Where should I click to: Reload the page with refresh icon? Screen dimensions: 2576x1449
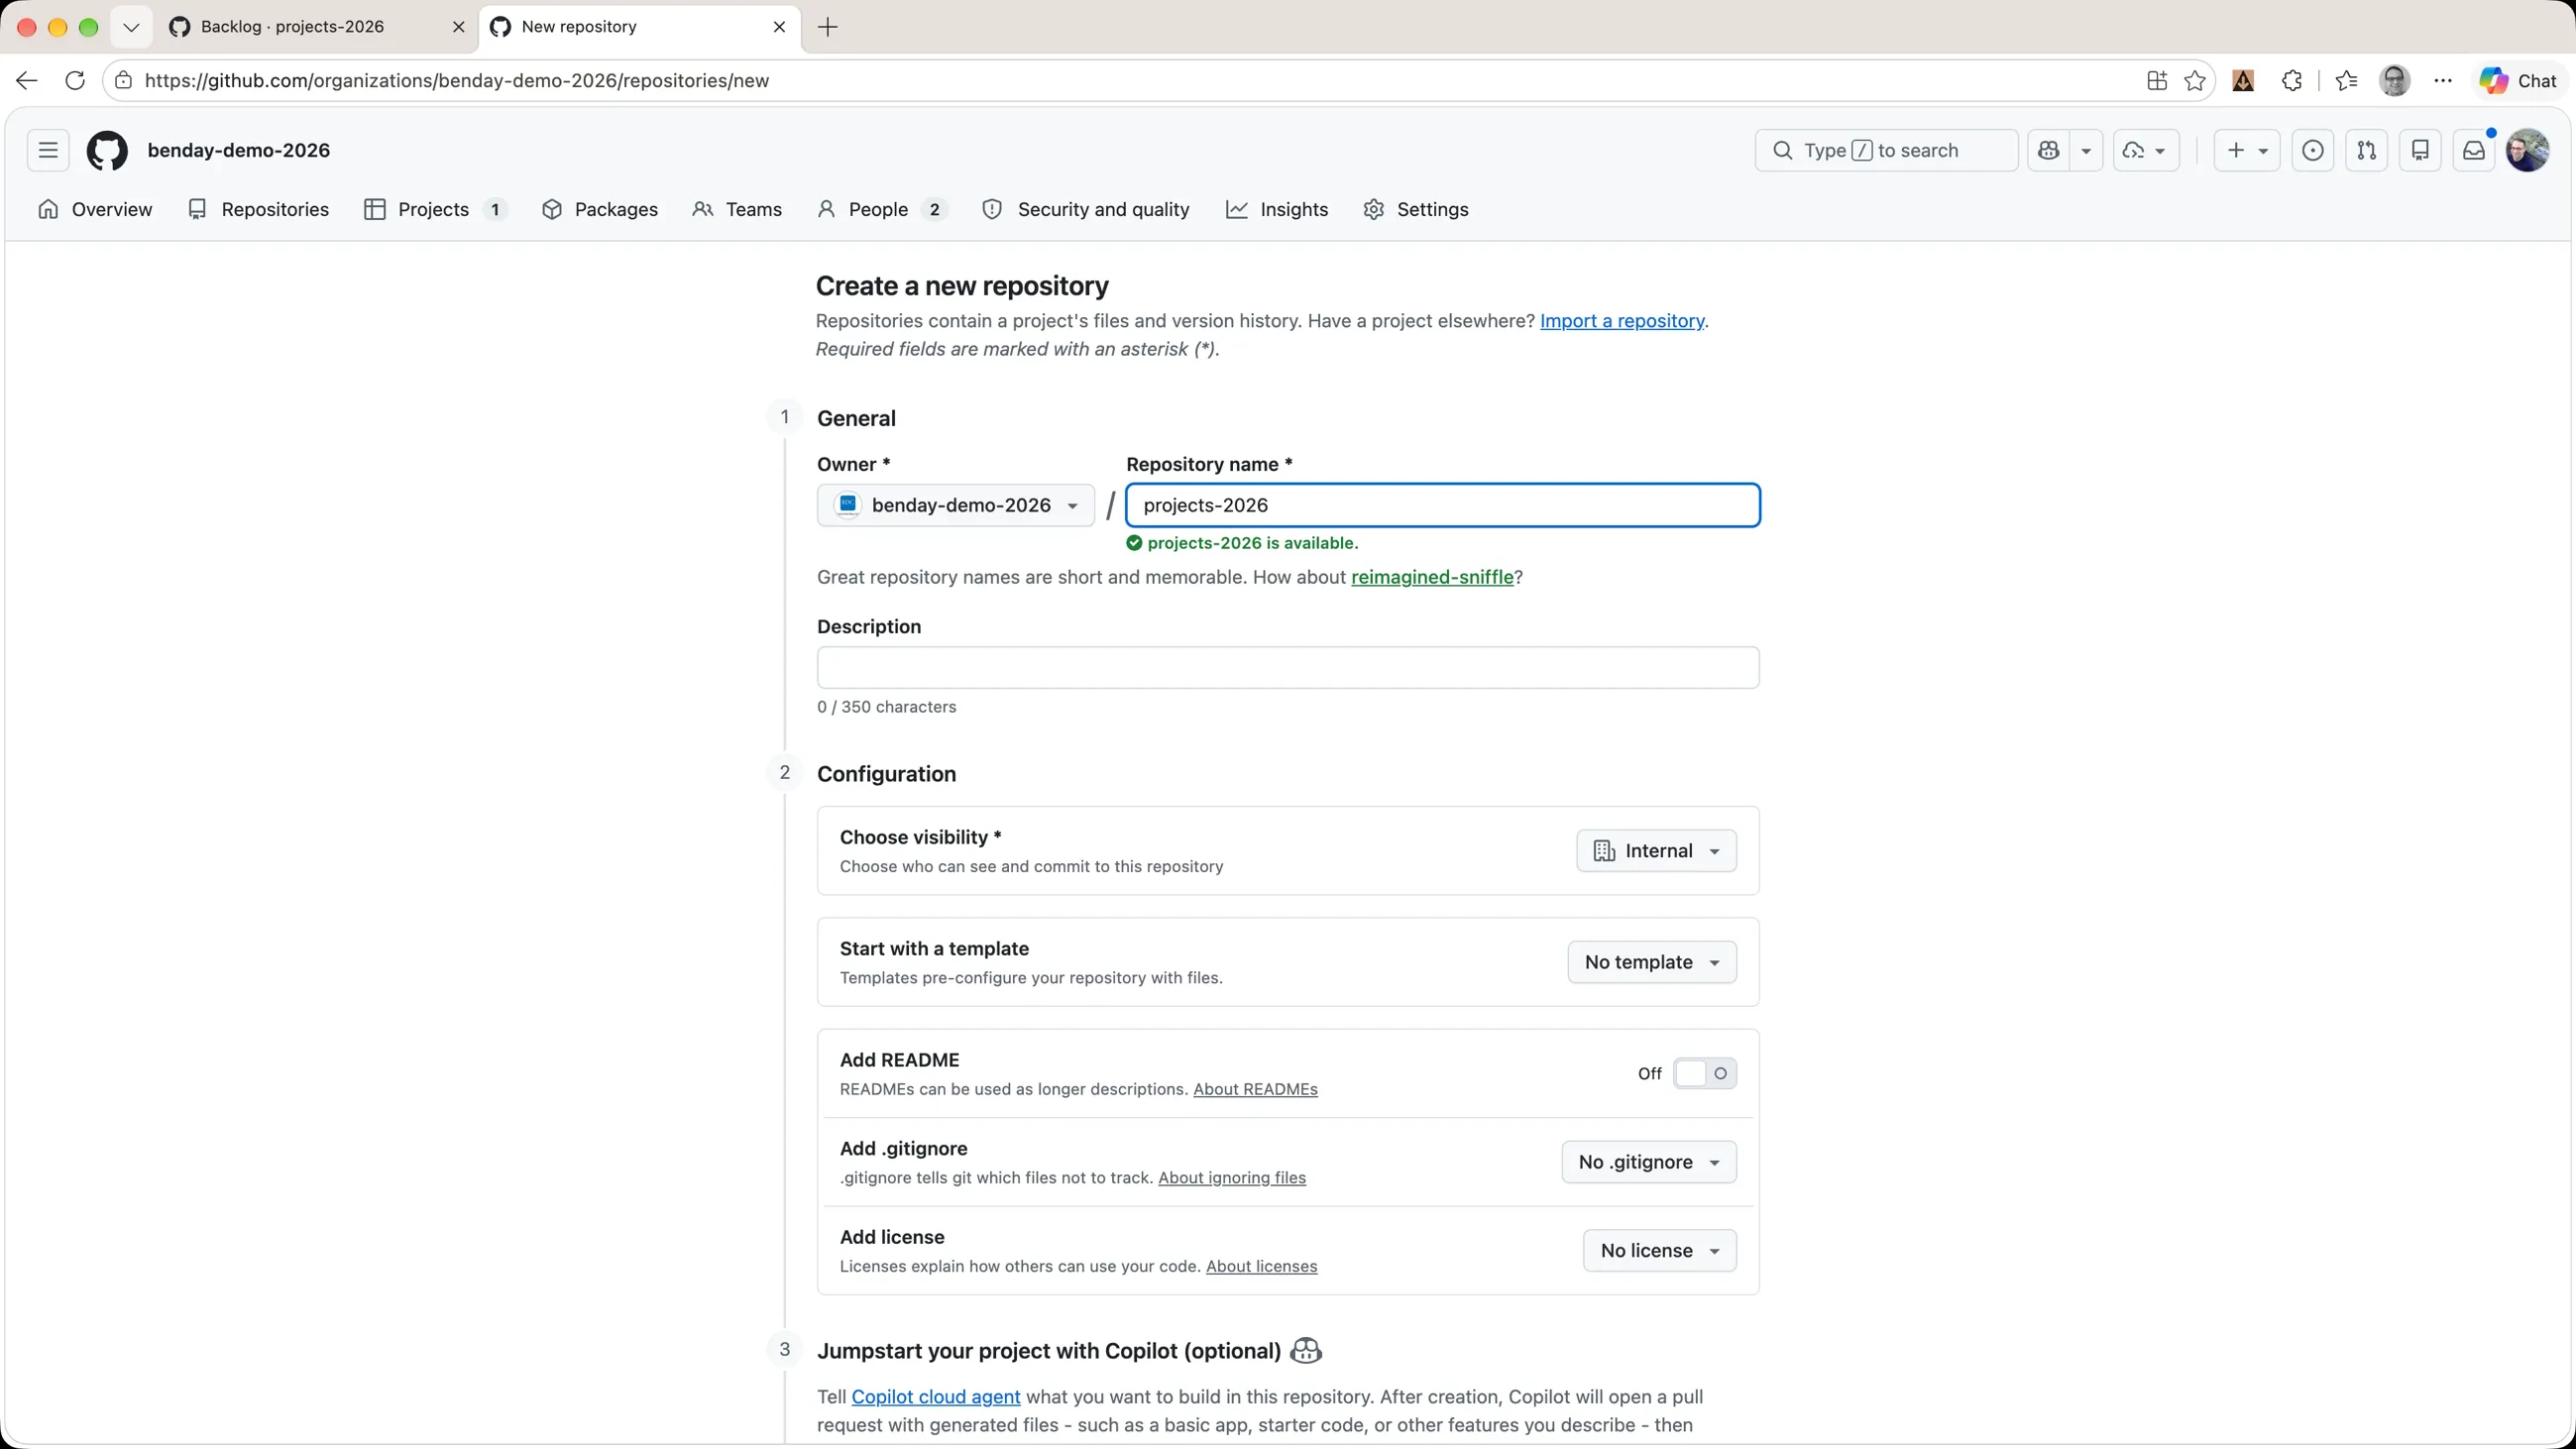click(75, 81)
